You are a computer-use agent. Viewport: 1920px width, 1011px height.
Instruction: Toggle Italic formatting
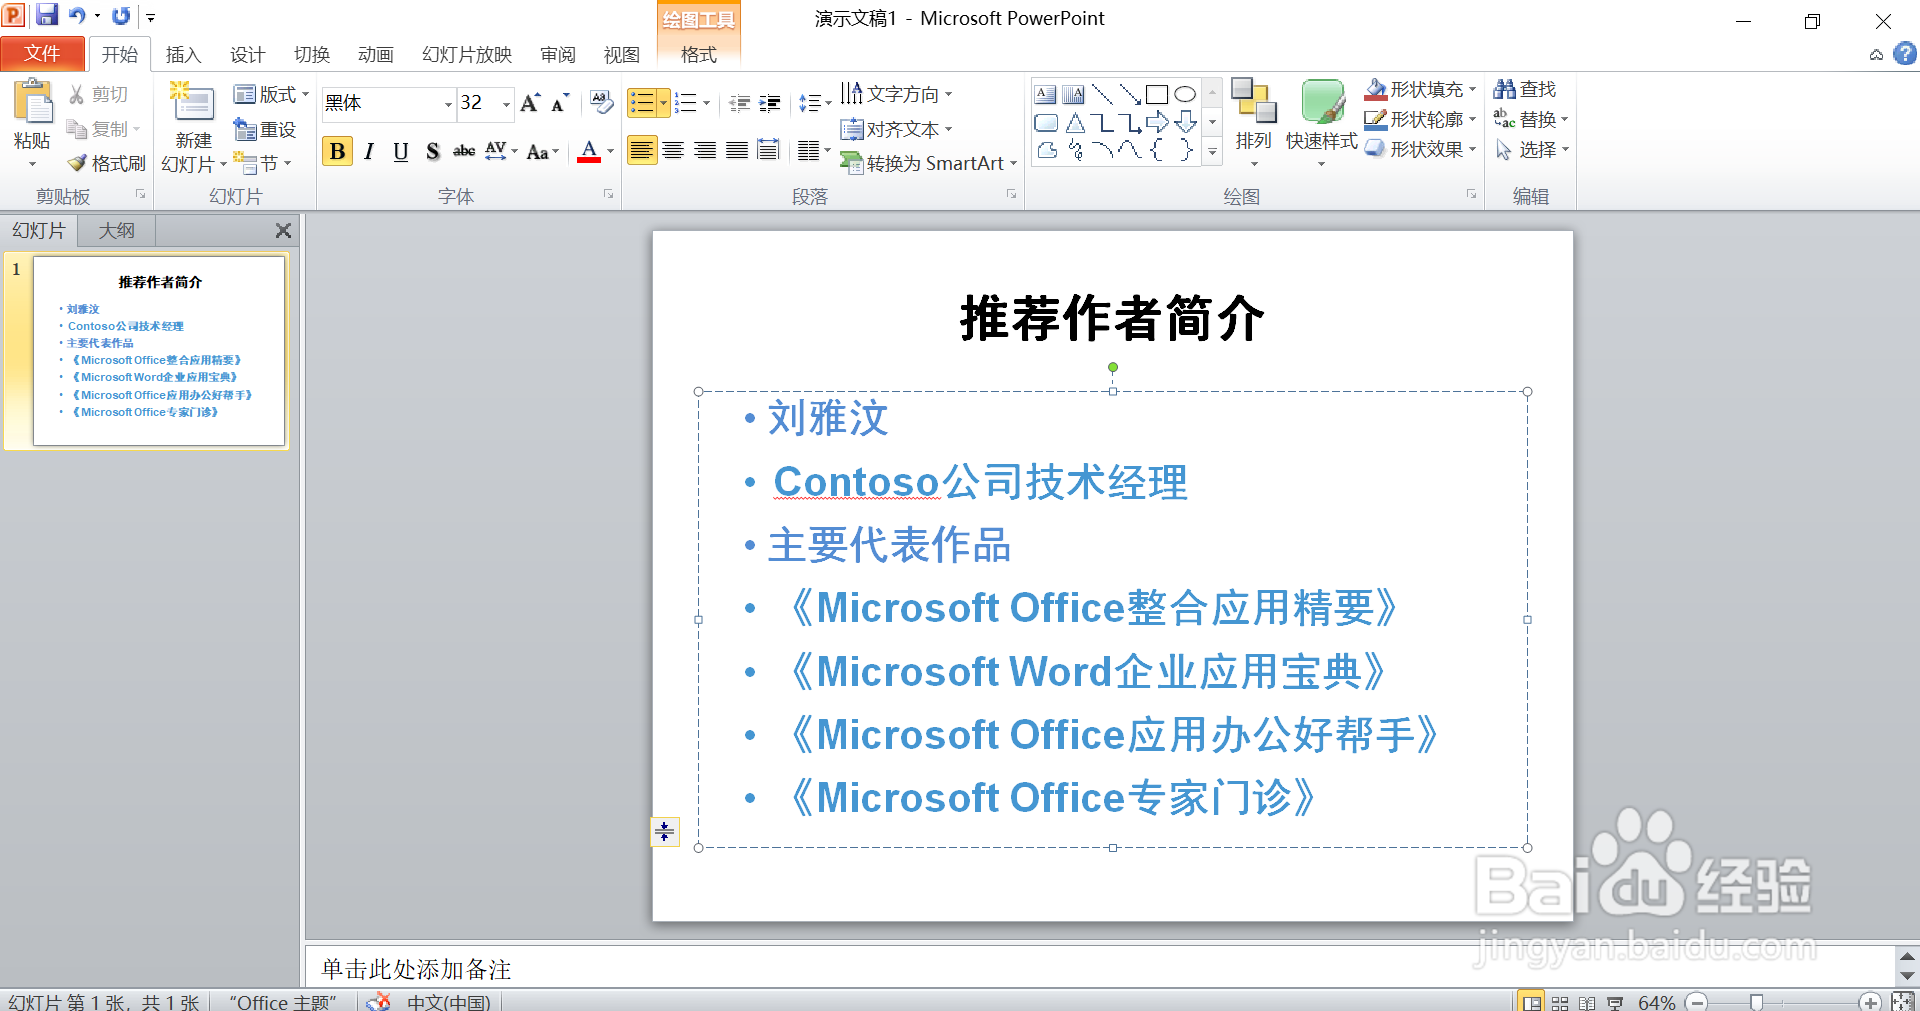(369, 151)
